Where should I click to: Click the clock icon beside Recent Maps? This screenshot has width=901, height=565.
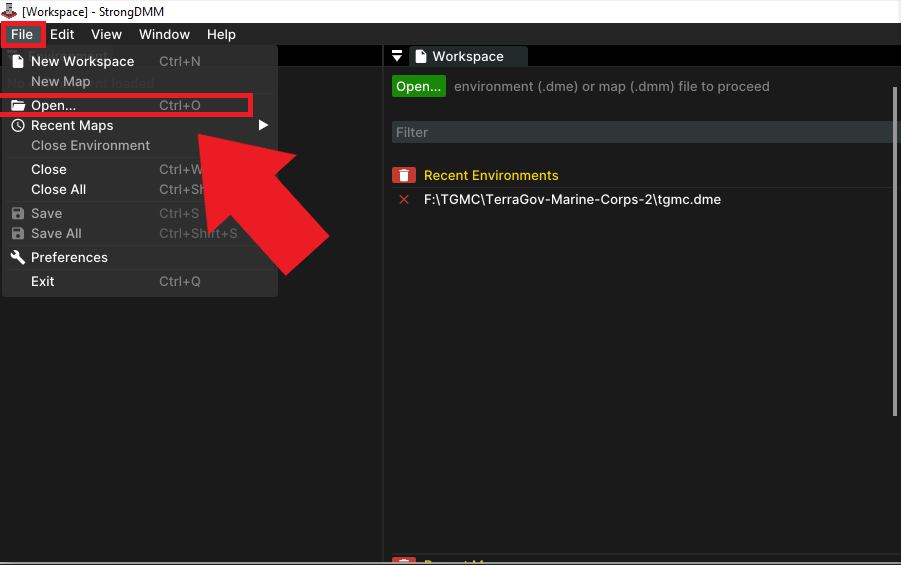click(x=18, y=125)
